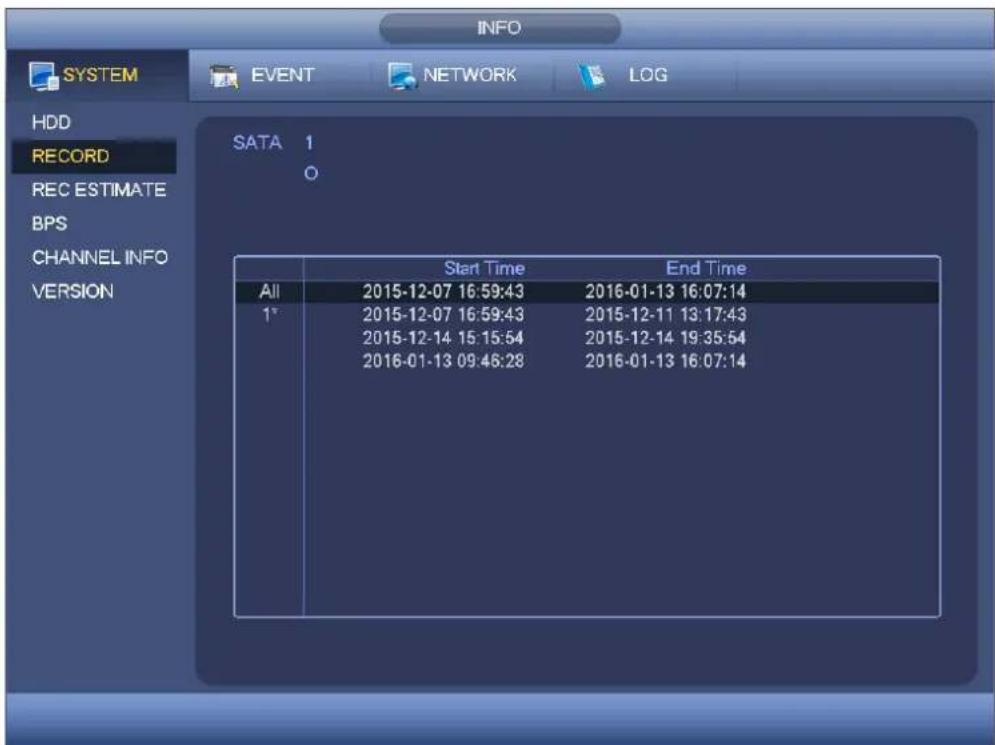Switch to the SYSTEM tab
This screenshot has height=745, width=995.
(97, 75)
